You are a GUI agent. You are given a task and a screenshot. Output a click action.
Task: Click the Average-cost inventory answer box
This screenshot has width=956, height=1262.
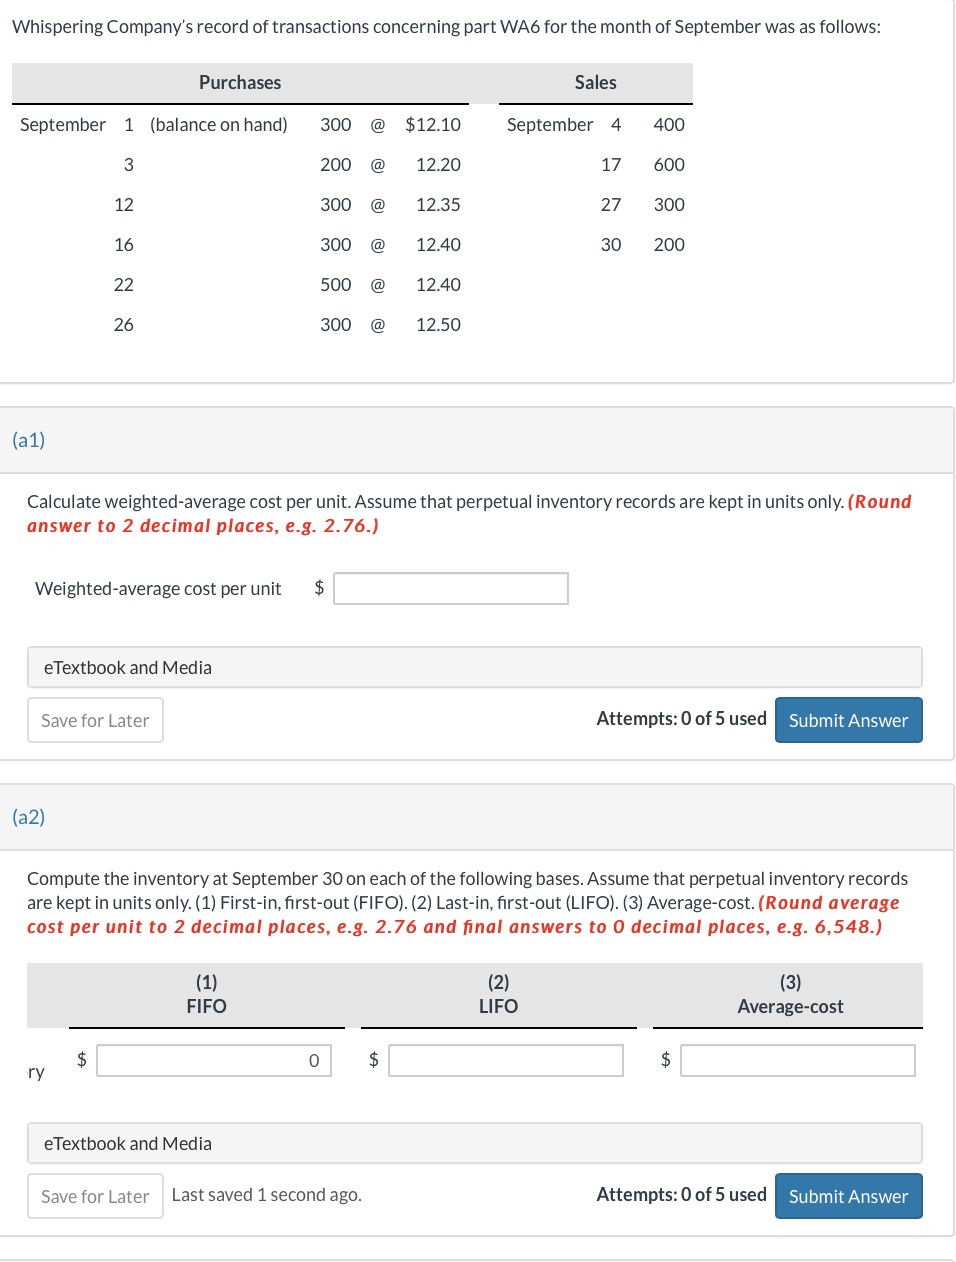[x=797, y=1060]
